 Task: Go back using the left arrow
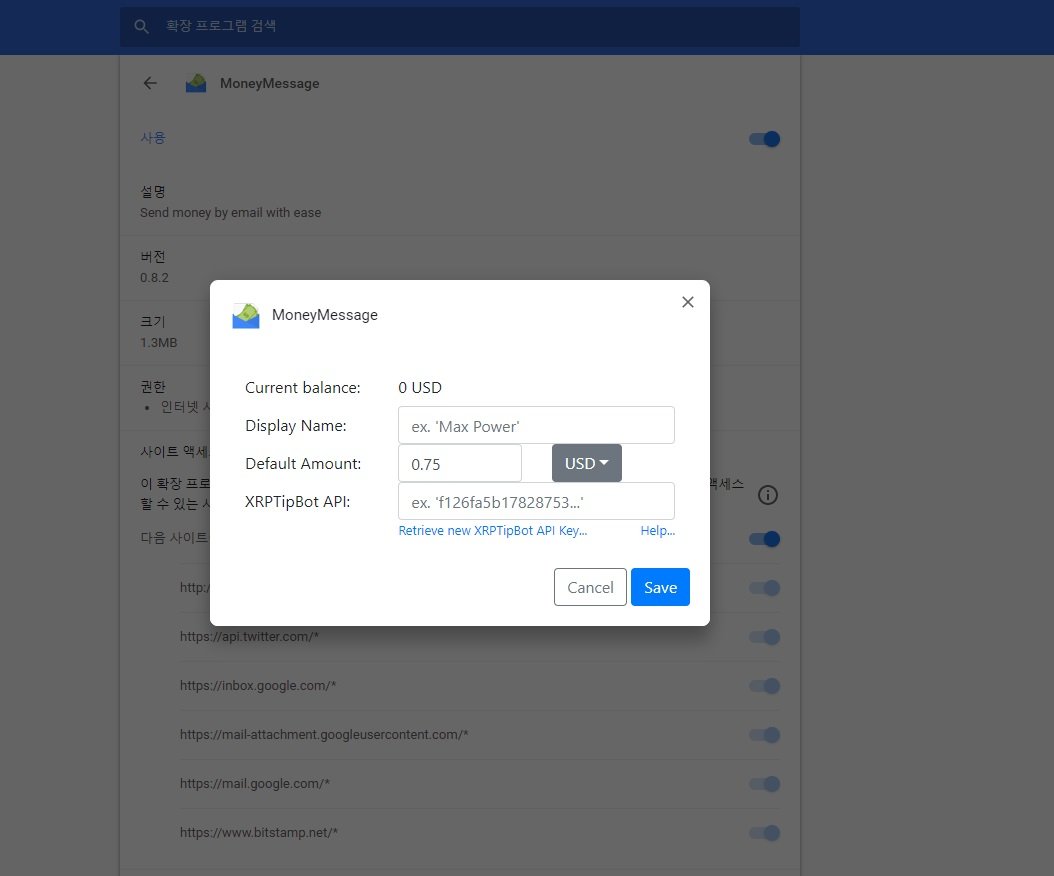tap(150, 83)
